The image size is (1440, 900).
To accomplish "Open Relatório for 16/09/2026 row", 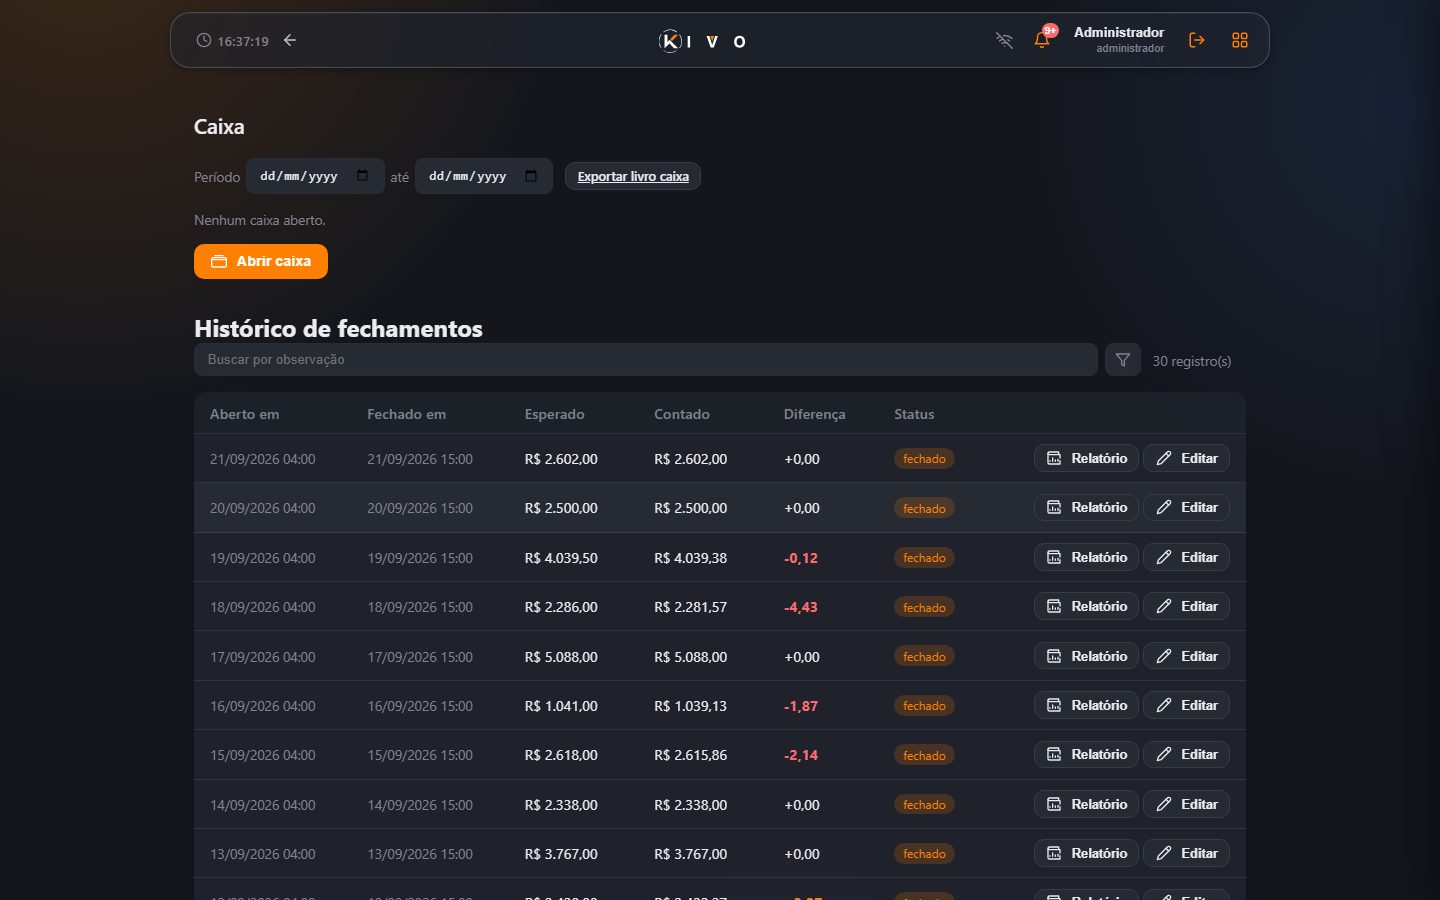I will [x=1086, y=705].
